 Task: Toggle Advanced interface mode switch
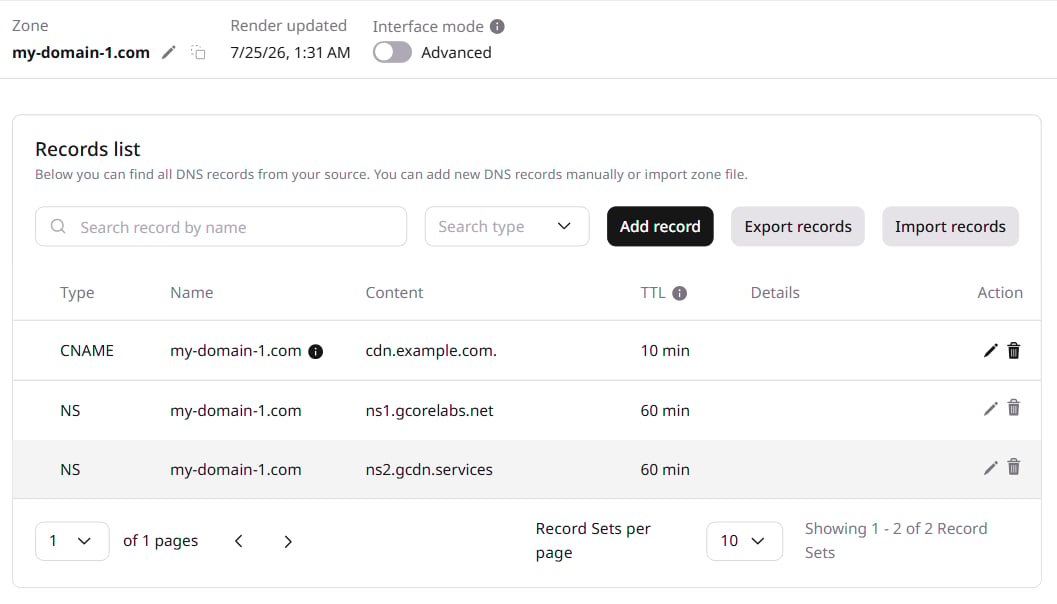pyautogui.click(x=392, y=53)
